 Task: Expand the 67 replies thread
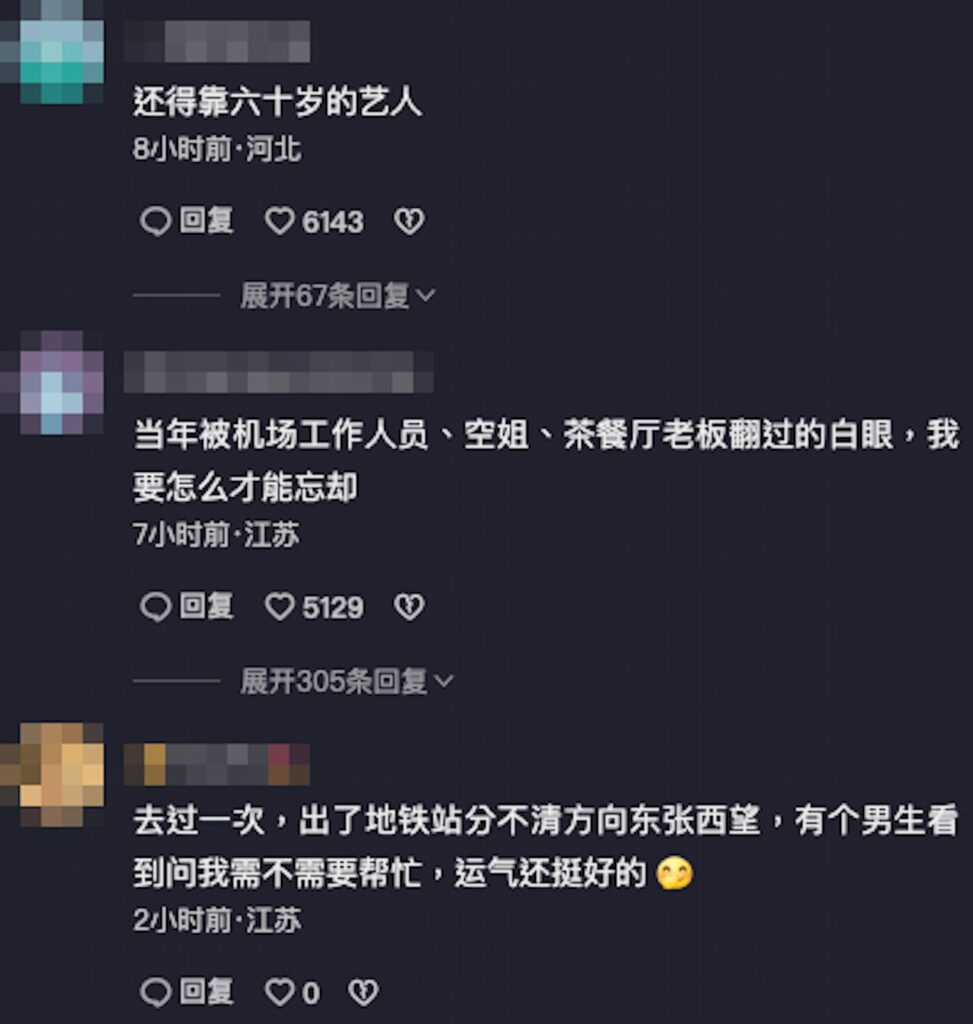point(337,296)
